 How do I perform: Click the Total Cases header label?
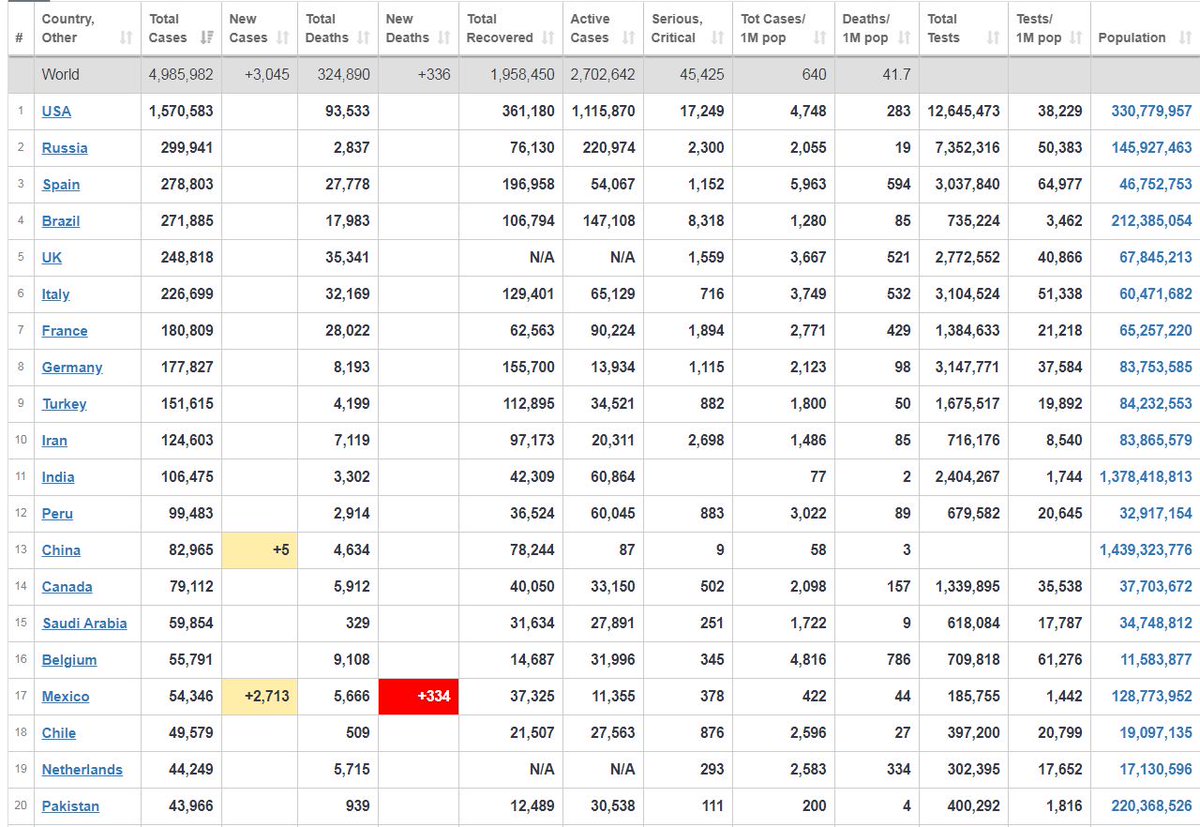point(167,28)
